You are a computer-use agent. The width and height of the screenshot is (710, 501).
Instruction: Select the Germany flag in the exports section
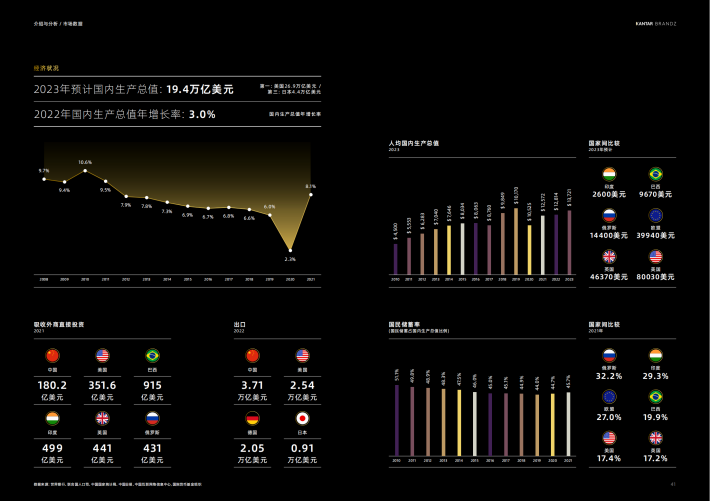pos(252,418)
